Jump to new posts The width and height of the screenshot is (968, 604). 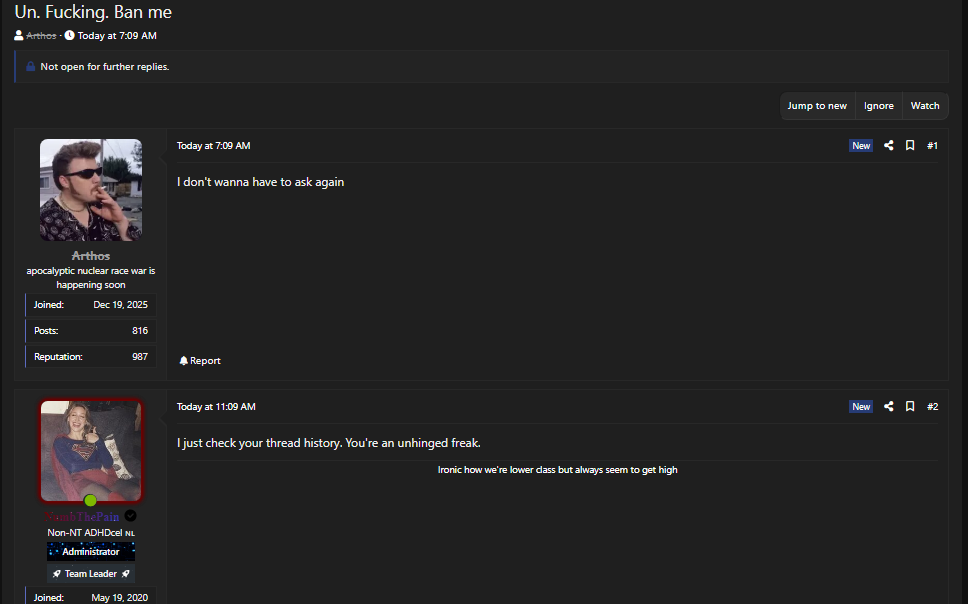click(817, 106)
